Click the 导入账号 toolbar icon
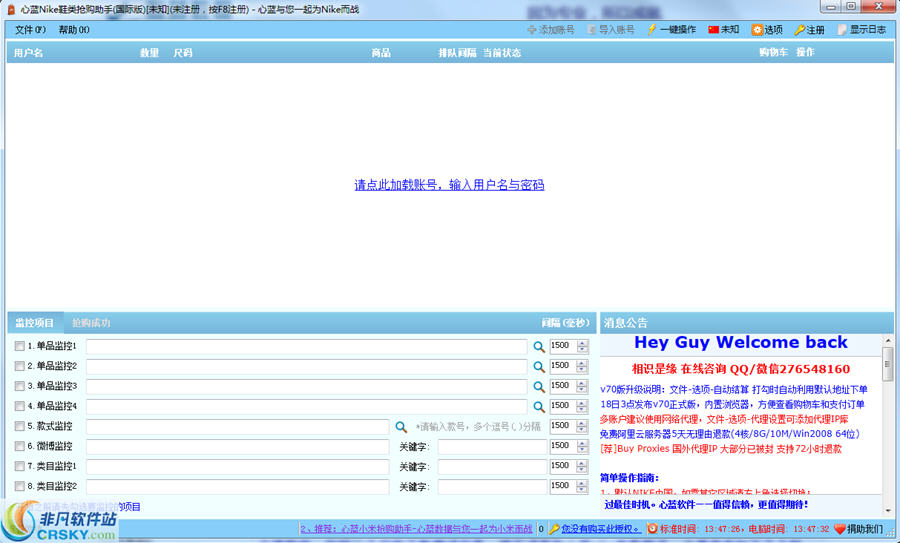 [592, 29]
